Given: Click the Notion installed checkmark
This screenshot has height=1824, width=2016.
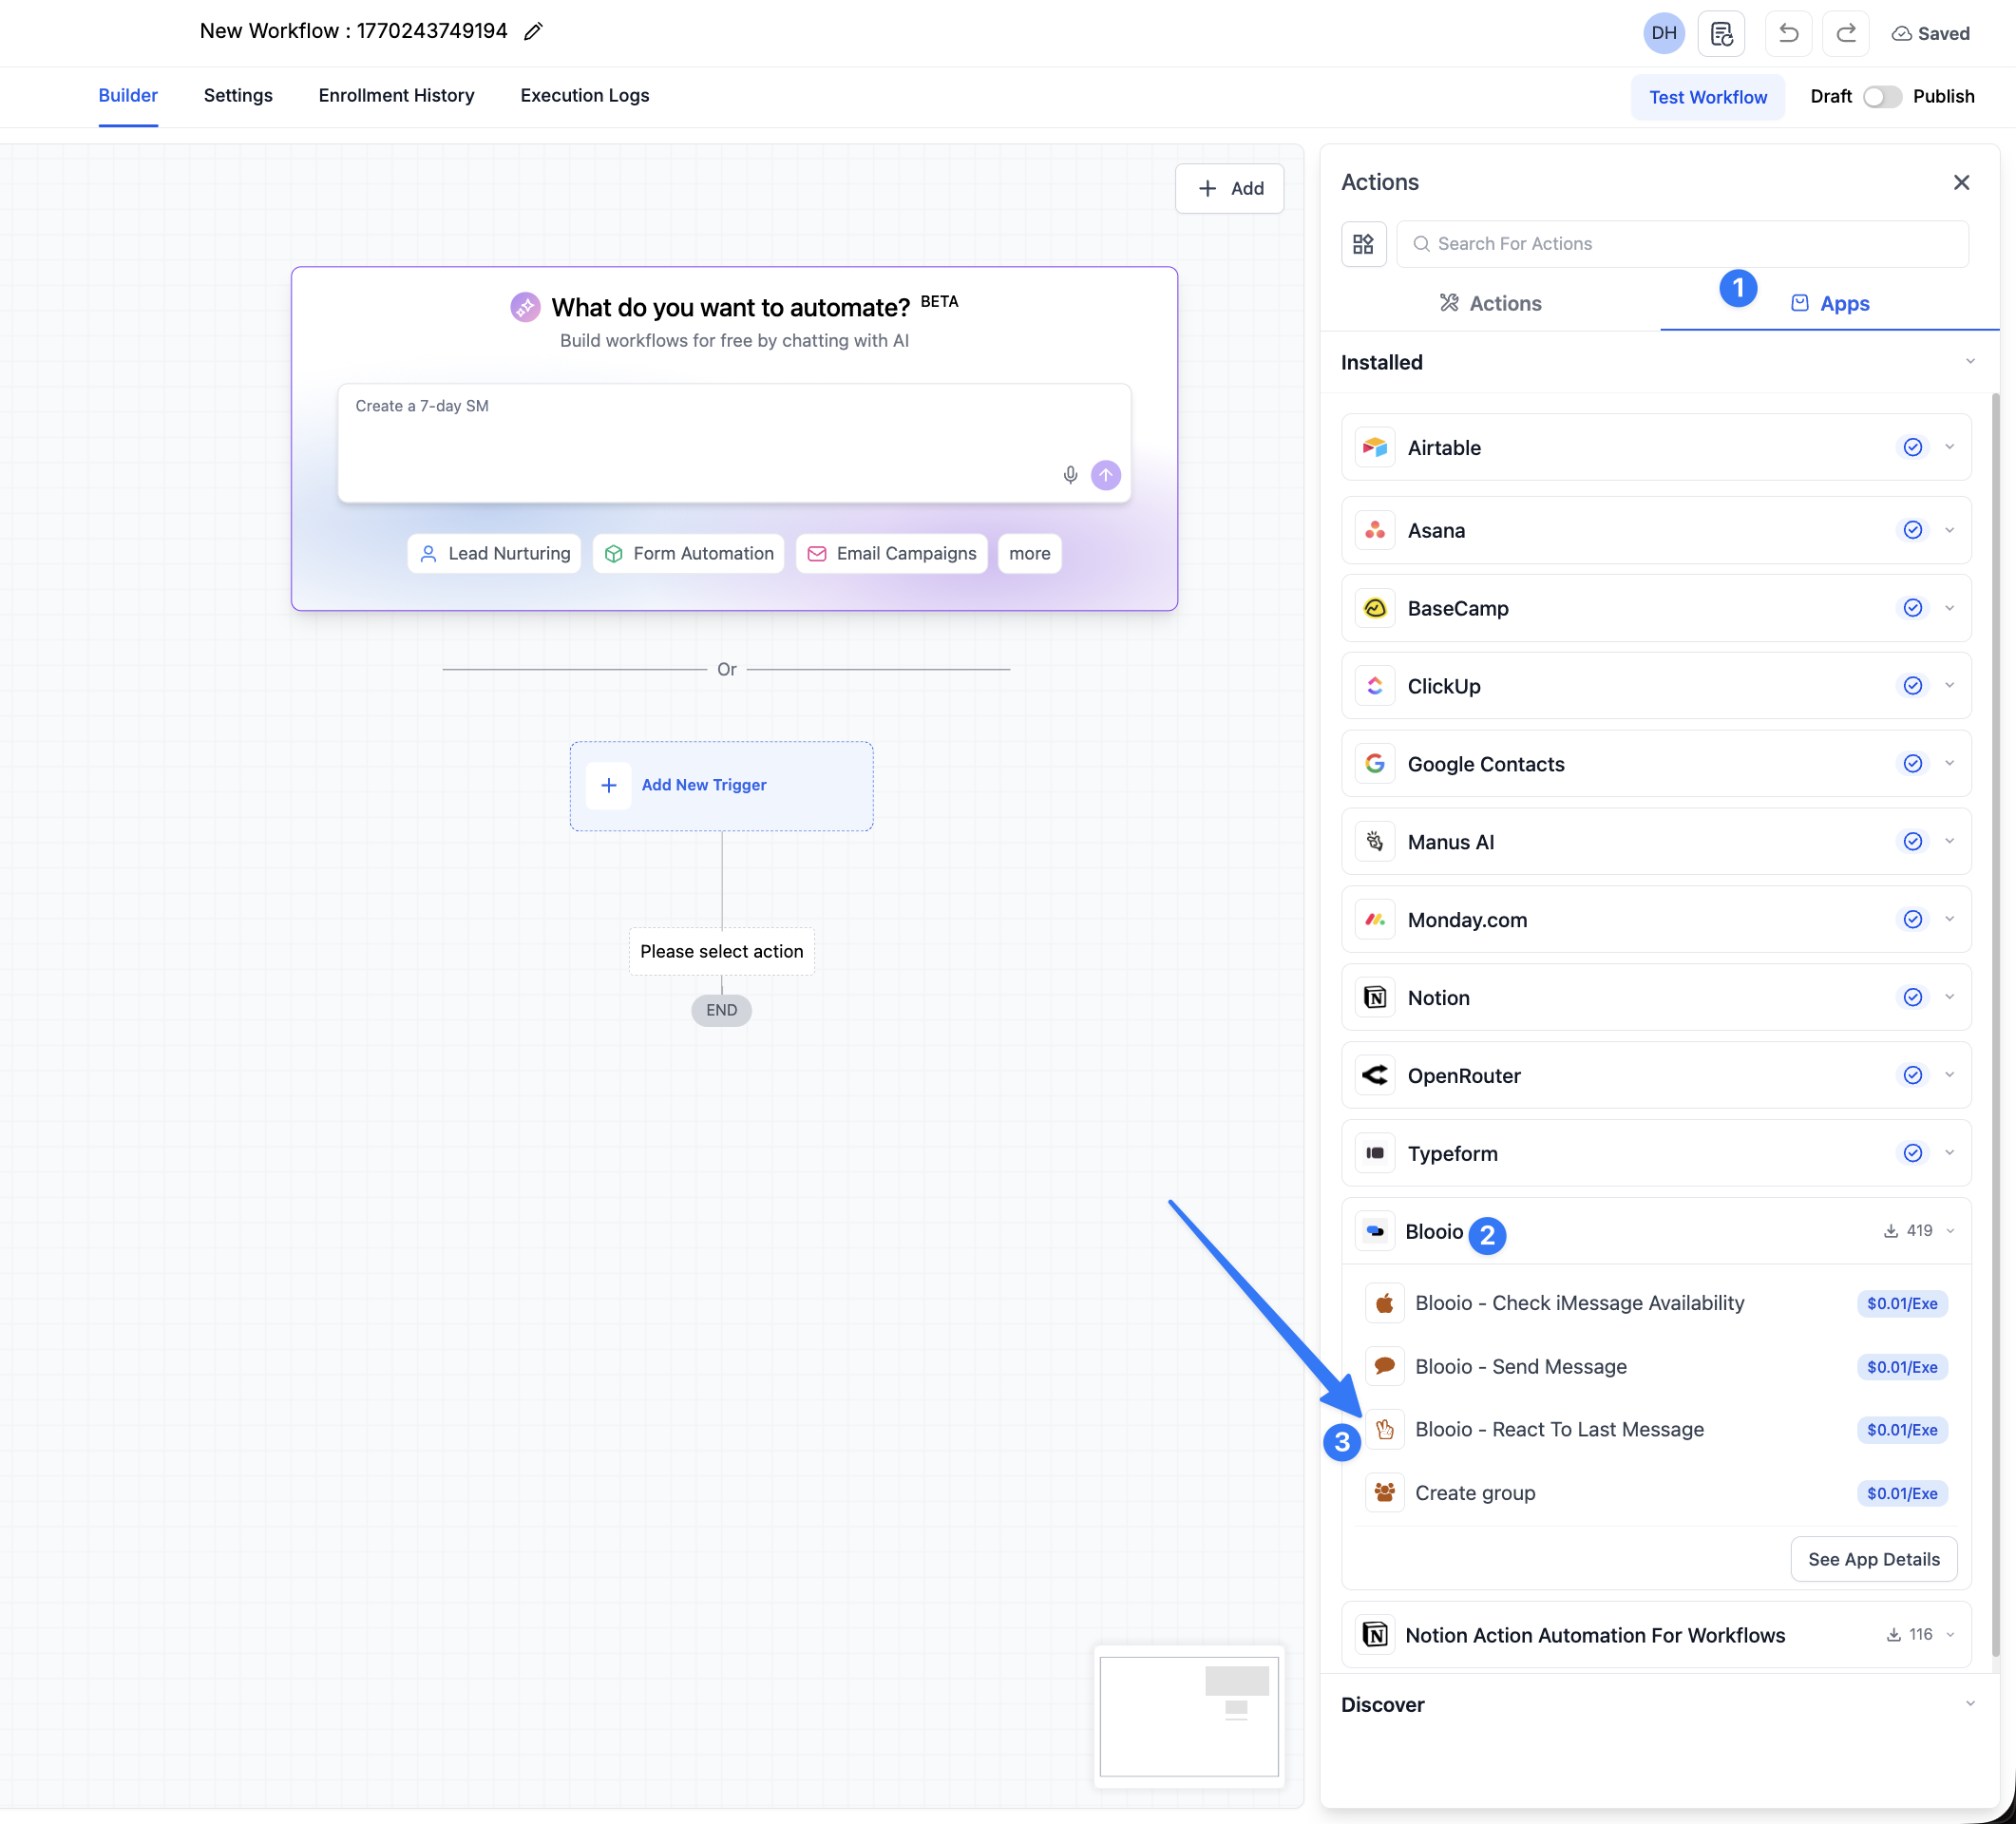Looking at the screenshot, I should pos(1912,998).
